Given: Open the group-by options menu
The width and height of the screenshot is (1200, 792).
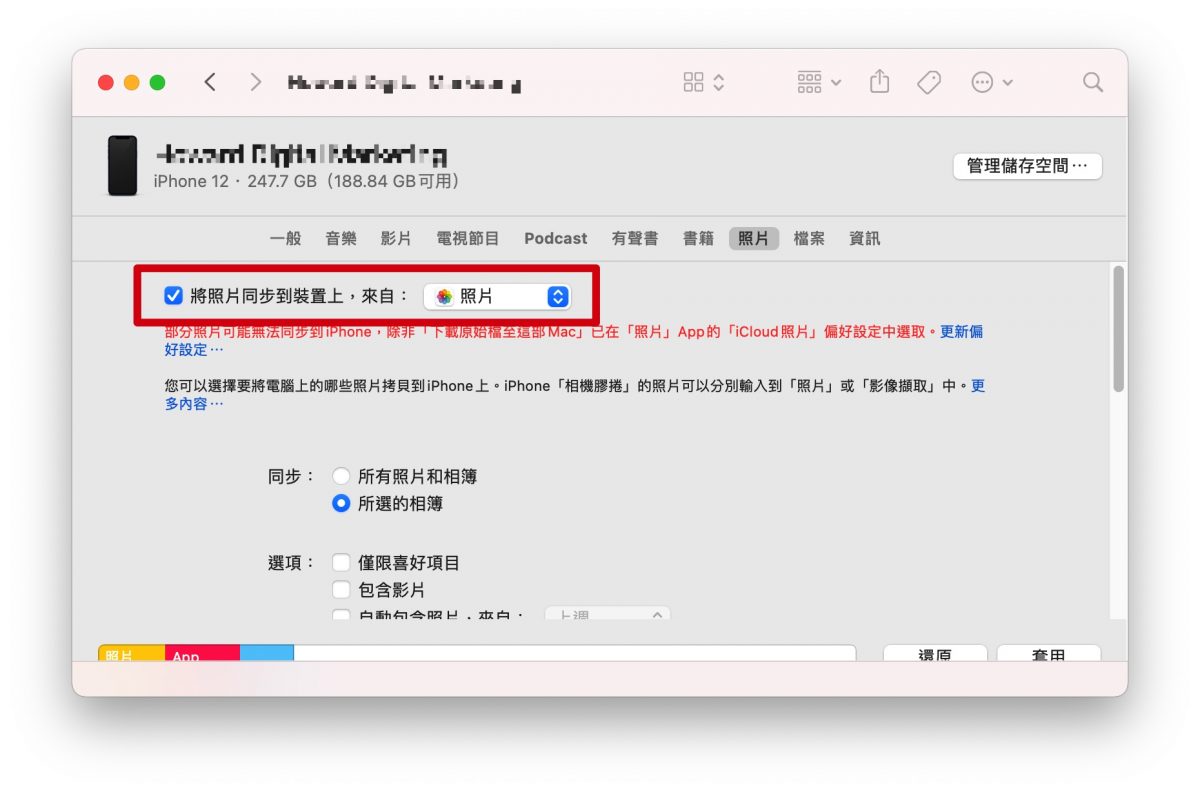Looking at the screenshot, I should click(x=820, y=82).
